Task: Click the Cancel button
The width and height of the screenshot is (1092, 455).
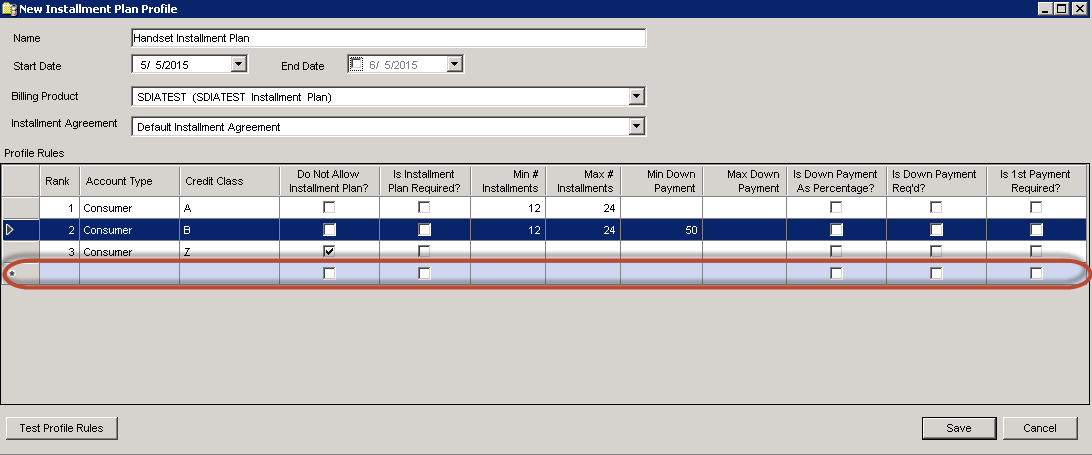Action: tap(1040, 428)
